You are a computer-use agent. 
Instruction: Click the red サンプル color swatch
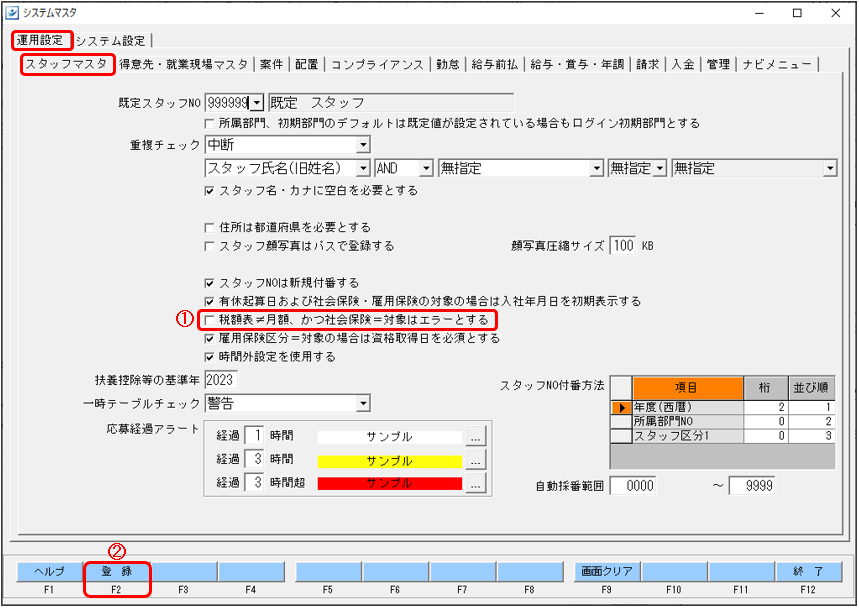(390, 484)
